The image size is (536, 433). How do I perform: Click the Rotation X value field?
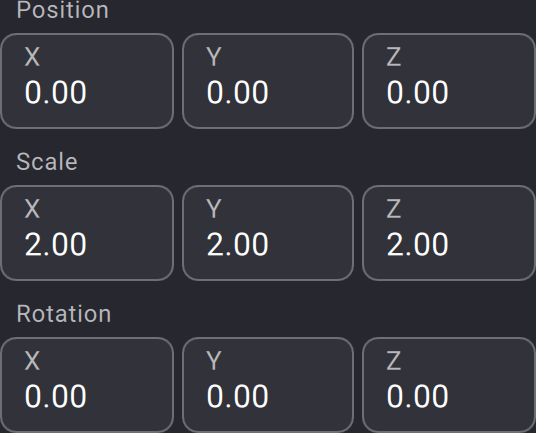87,385
